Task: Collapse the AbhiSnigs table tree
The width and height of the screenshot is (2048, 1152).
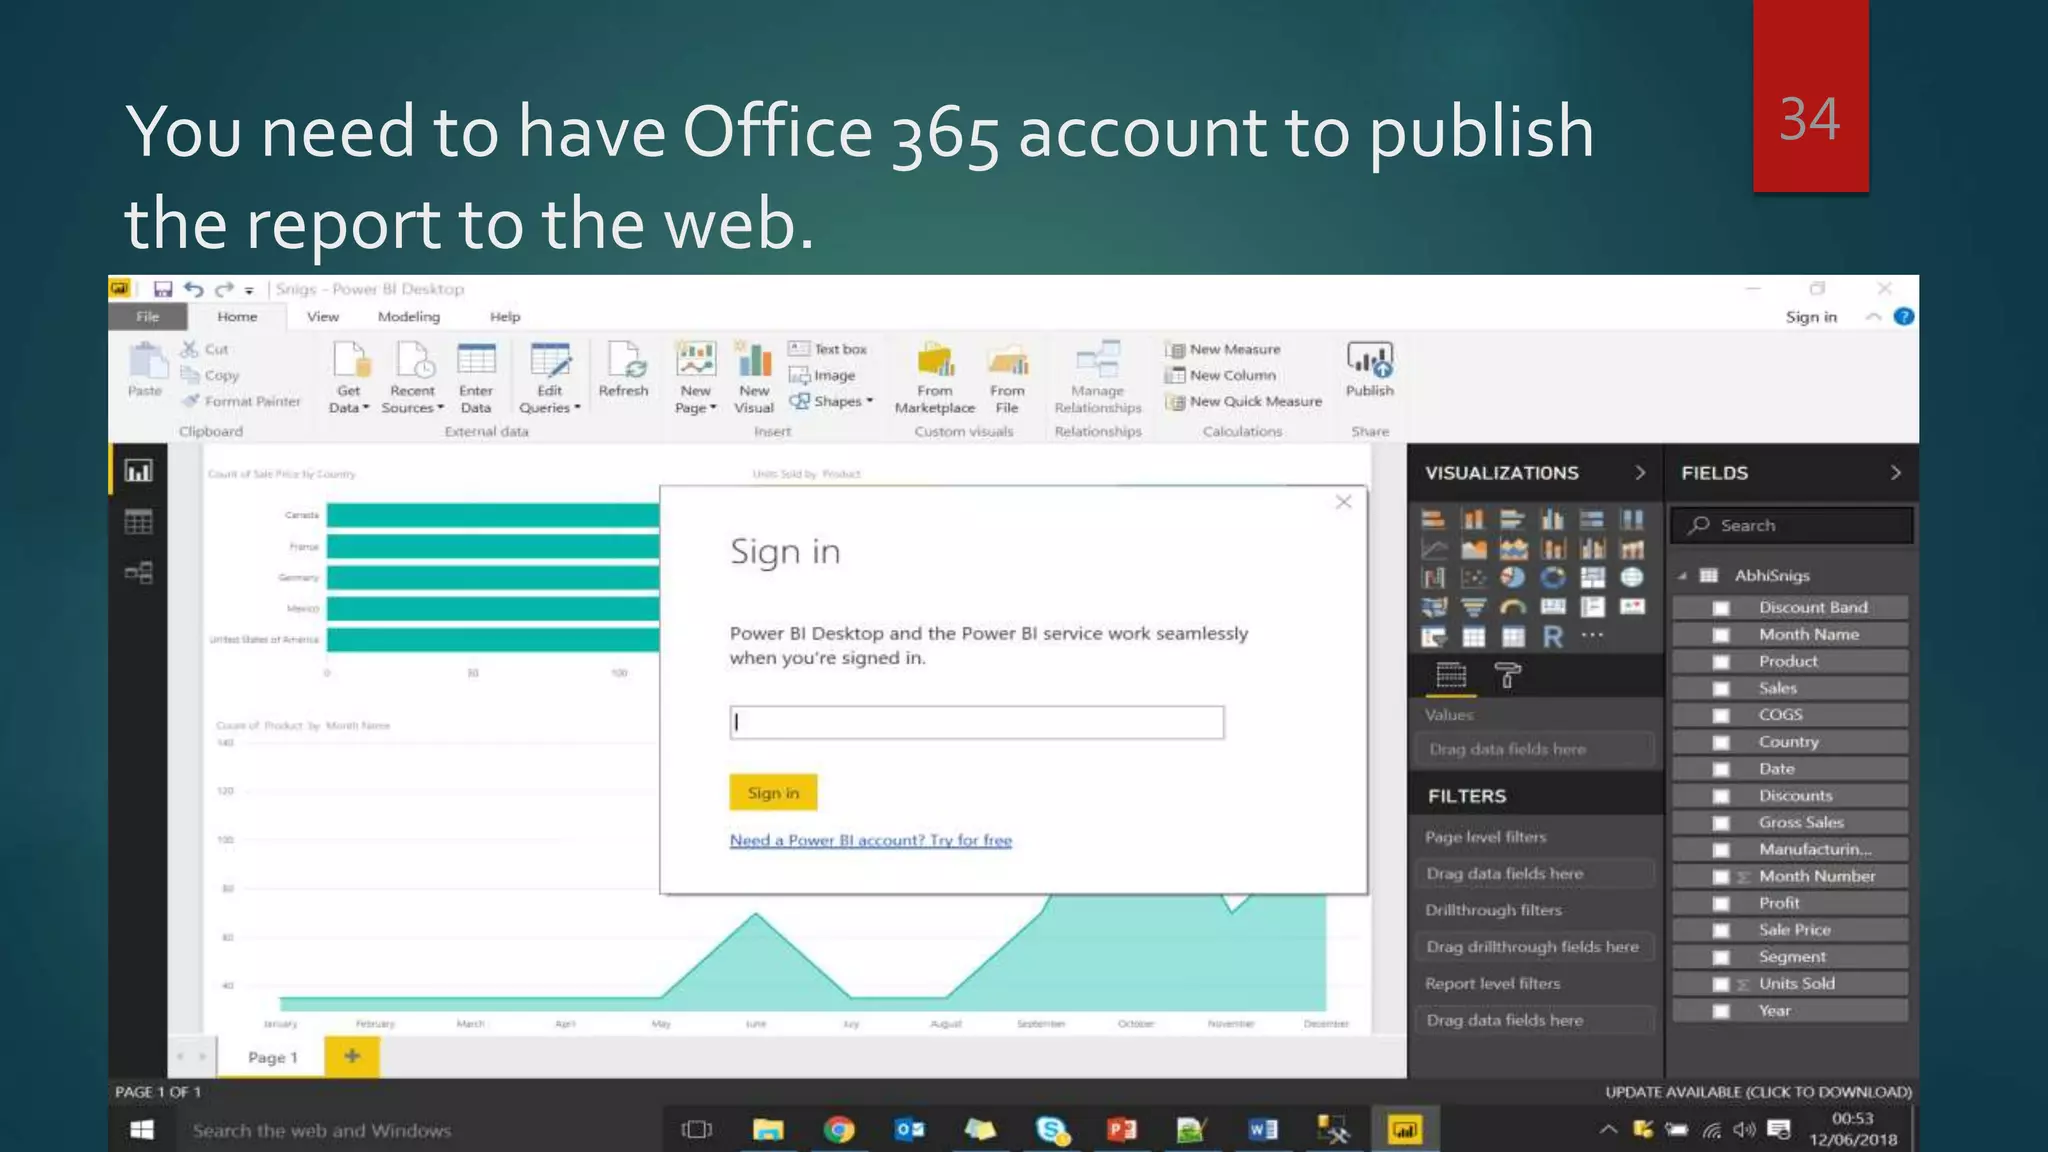Action: coord(1683,576)
